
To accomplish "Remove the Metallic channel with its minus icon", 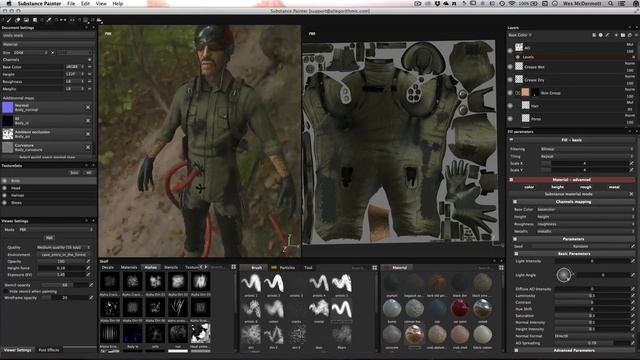I will pyautogui.click(x=89, y=89).
